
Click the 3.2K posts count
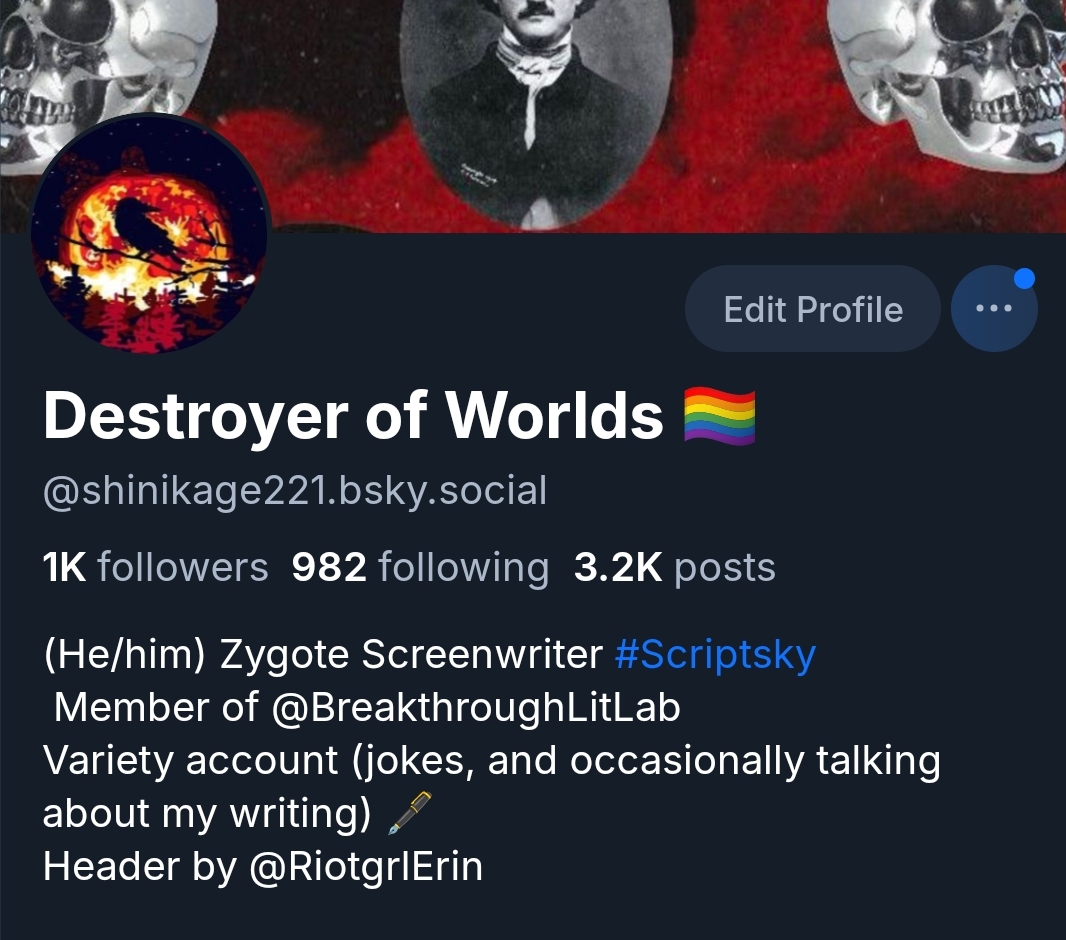[x=674, y=567]
